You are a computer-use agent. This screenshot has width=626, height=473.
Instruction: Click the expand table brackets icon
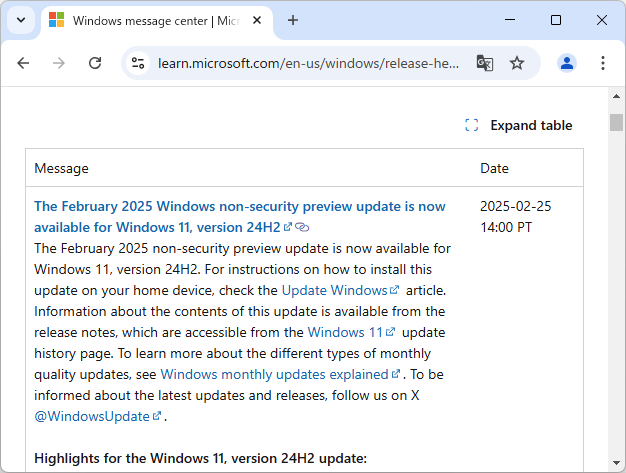471,125
